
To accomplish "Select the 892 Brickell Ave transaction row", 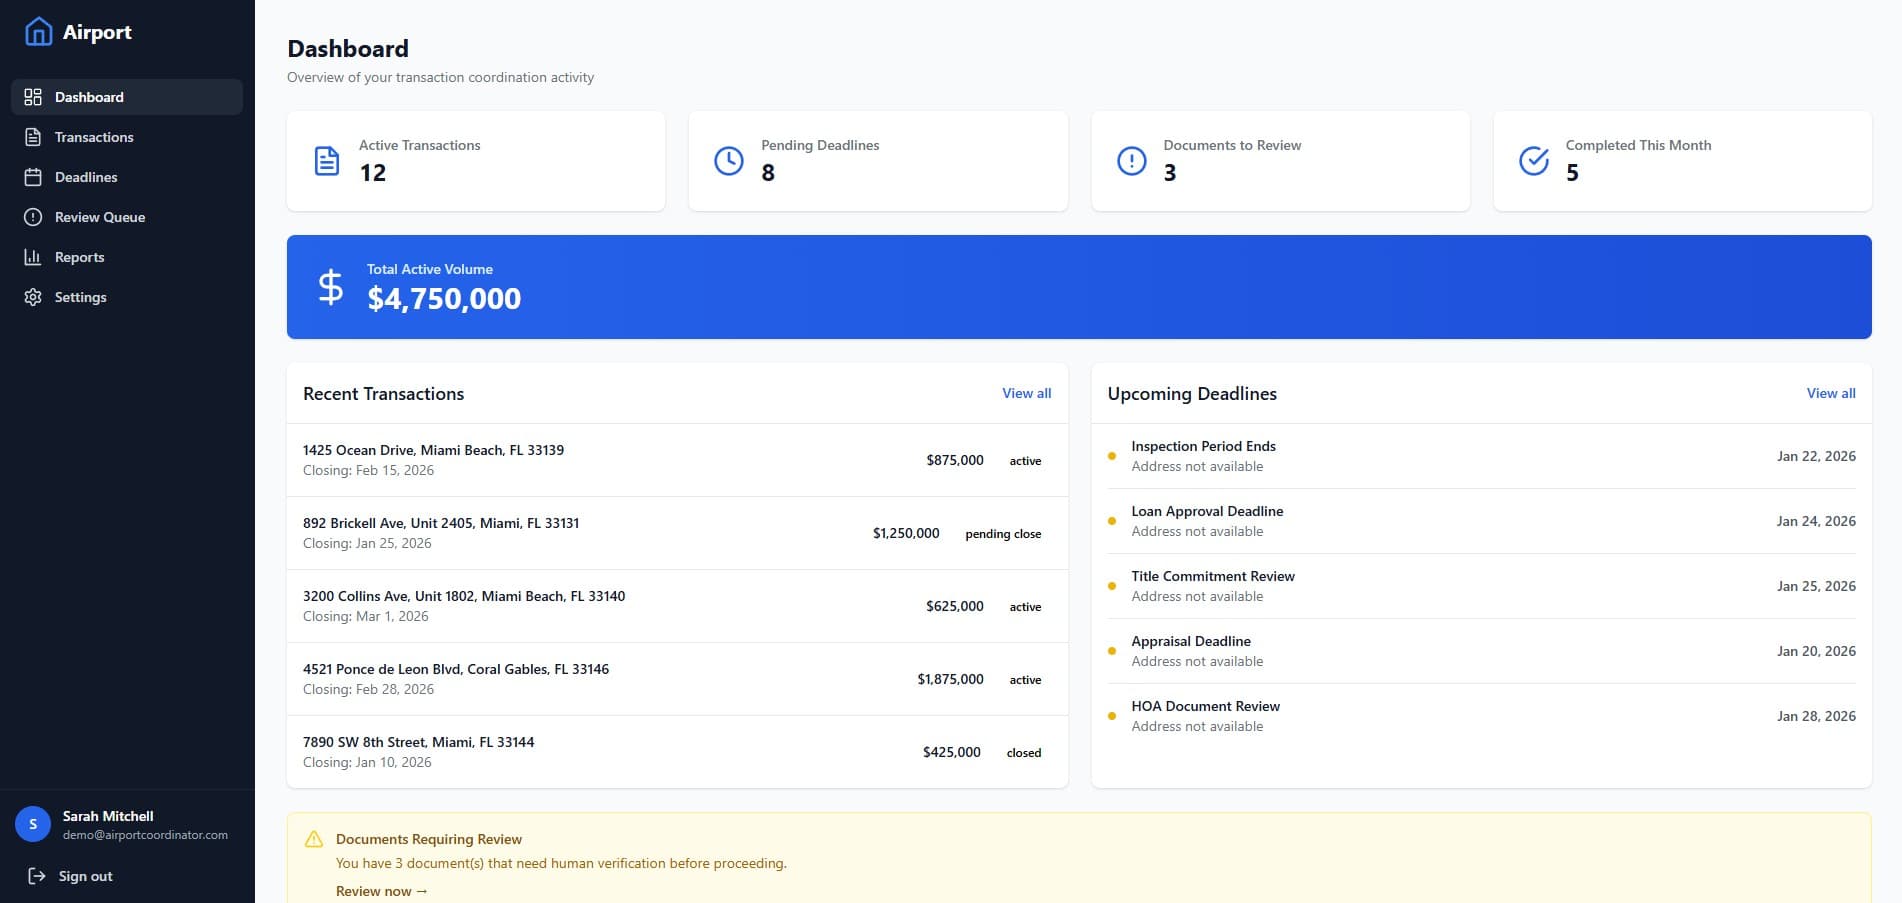I will pyautogui.click(x=677, y=533).
